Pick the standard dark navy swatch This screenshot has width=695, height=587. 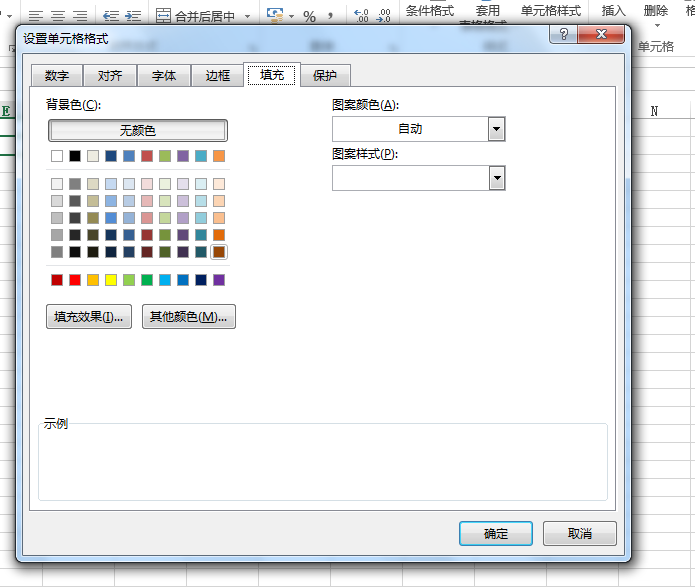(x=201, y=280)
